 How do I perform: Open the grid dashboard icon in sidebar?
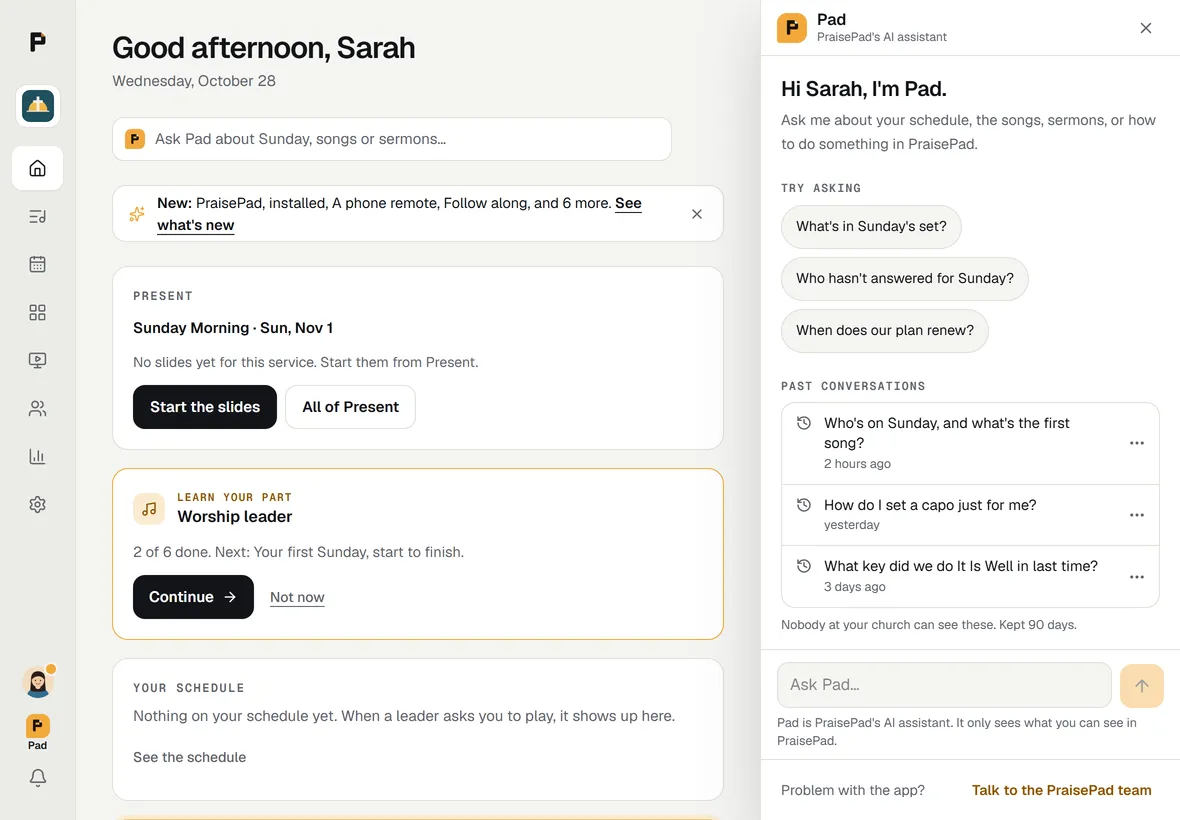tap(38, 312)
